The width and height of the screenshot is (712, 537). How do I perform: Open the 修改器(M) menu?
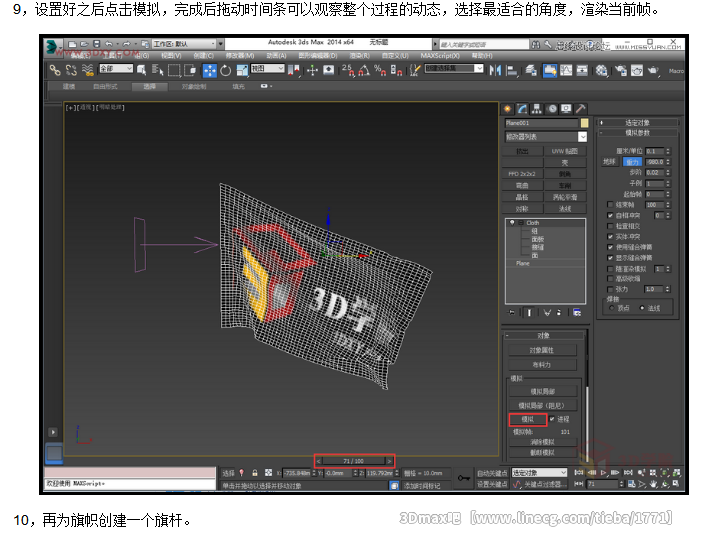[x=240, y=55]
